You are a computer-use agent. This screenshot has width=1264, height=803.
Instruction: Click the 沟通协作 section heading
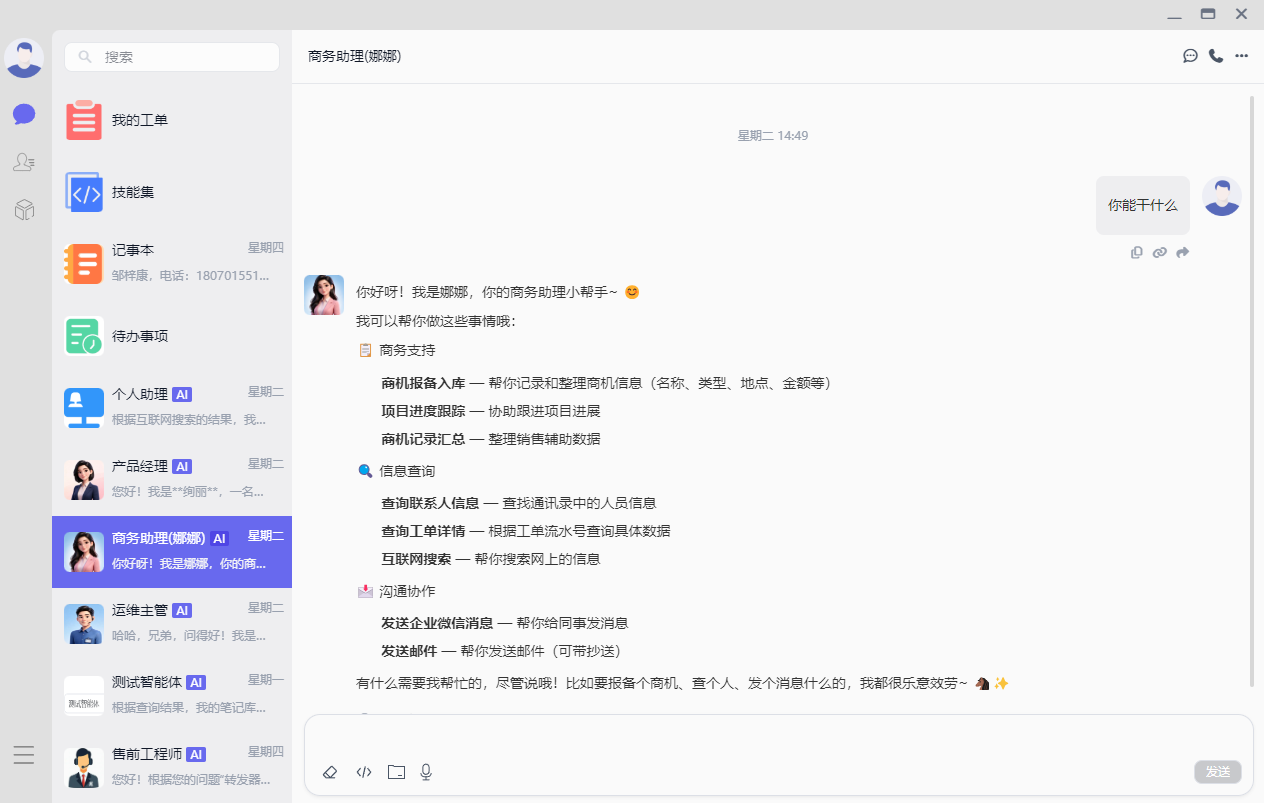click(407, 591)
